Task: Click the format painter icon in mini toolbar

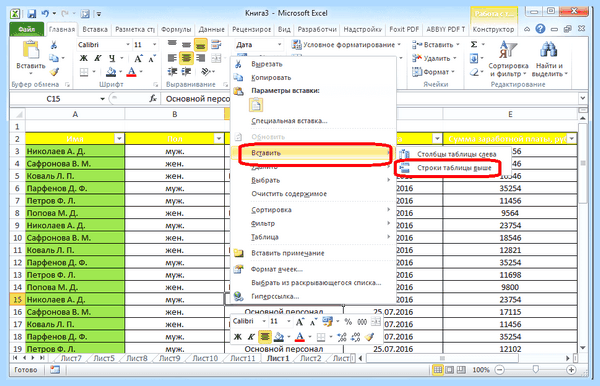Action: pos(369,337)
